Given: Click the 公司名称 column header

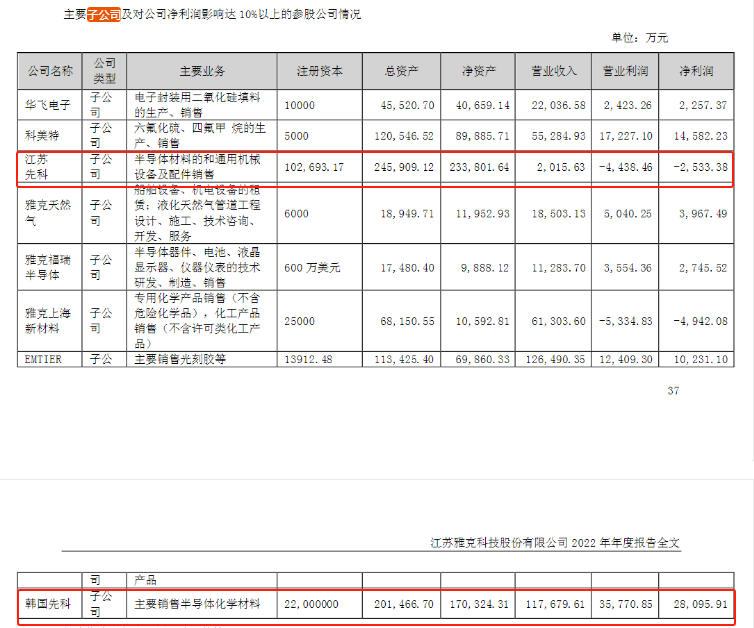Looking at the screenshot, I should [x=50, y=71].
